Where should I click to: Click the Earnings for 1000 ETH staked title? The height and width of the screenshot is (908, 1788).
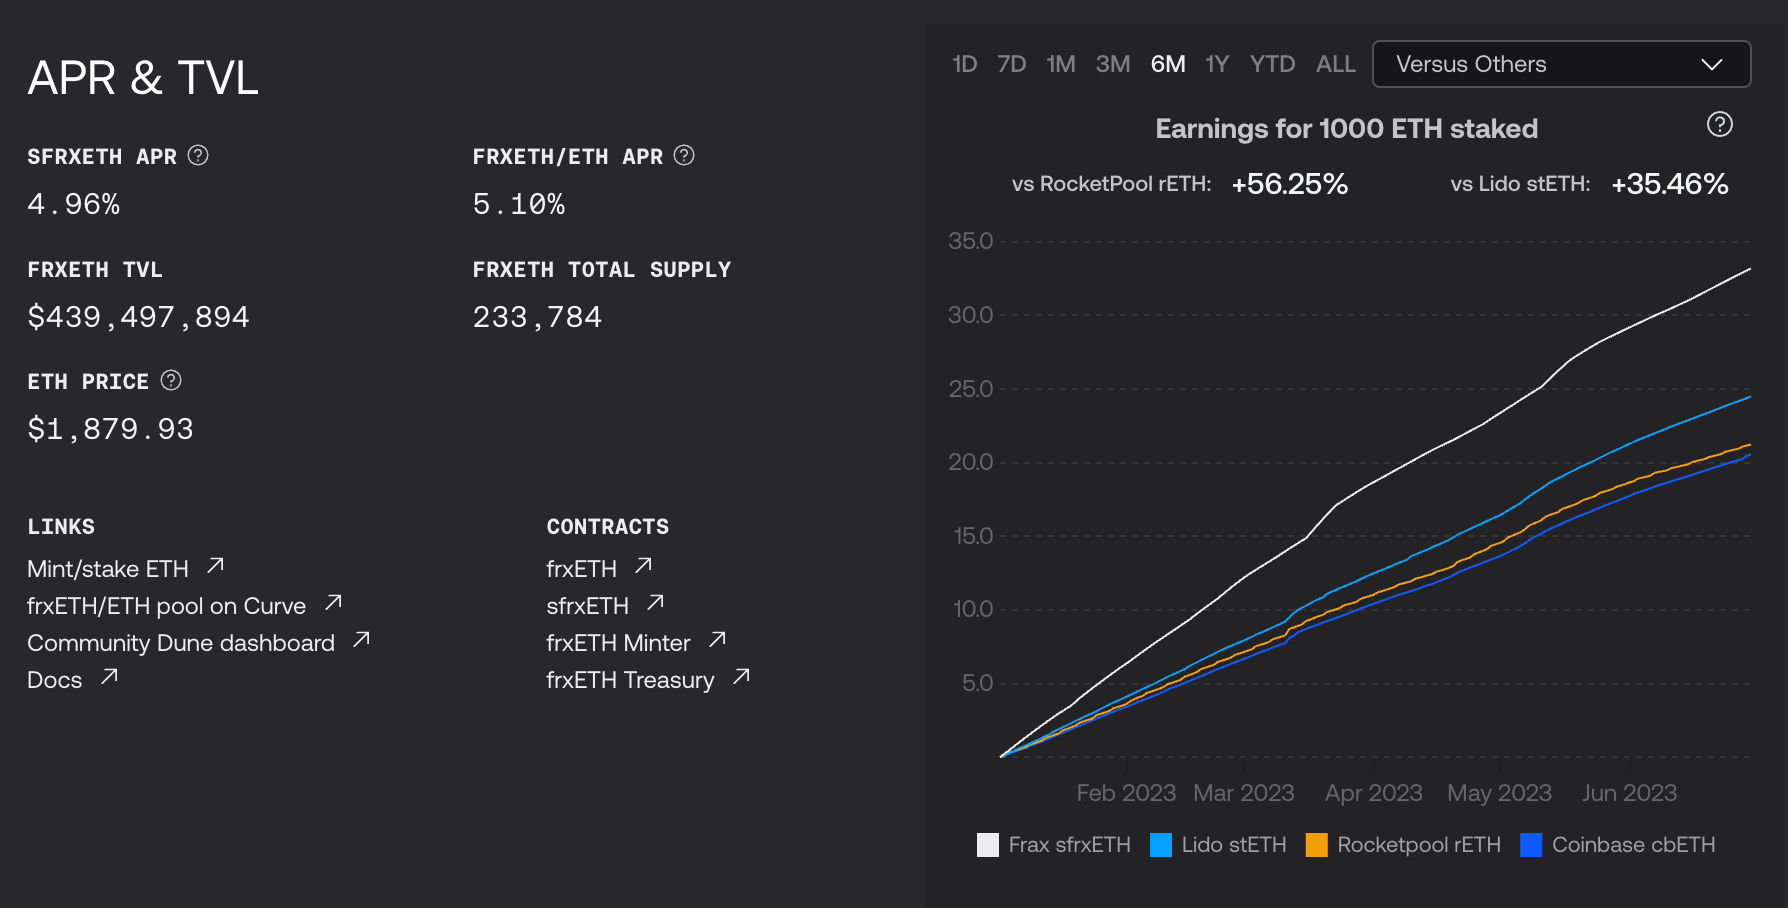click(1346, 129)
